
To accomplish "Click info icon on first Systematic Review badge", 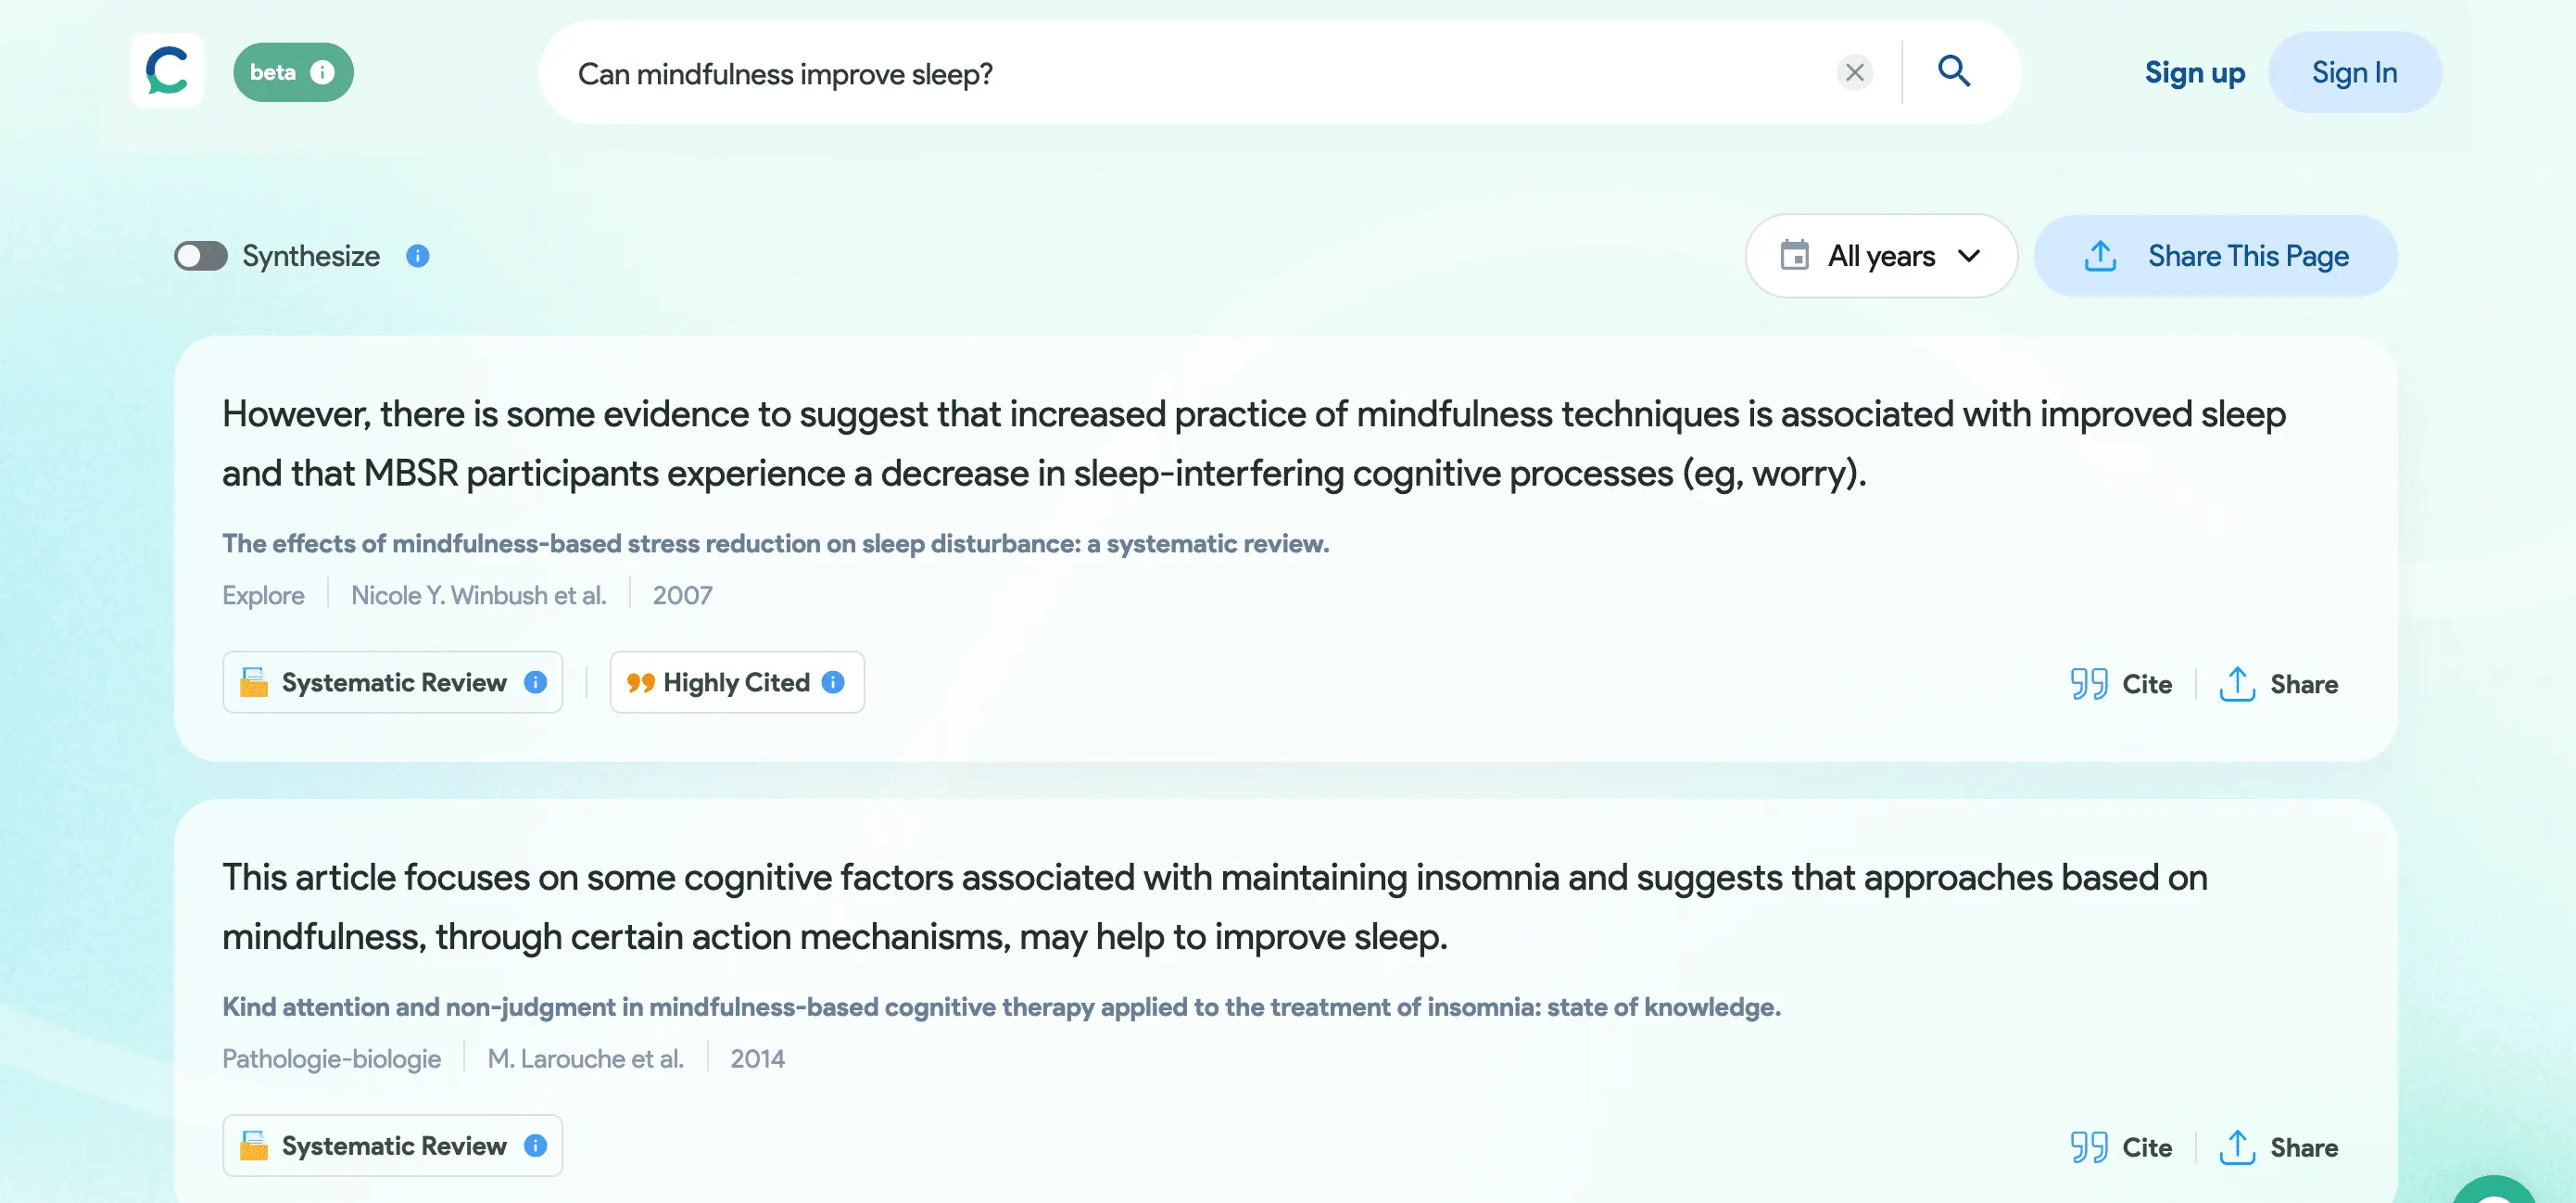I will (x=536, y=682).
